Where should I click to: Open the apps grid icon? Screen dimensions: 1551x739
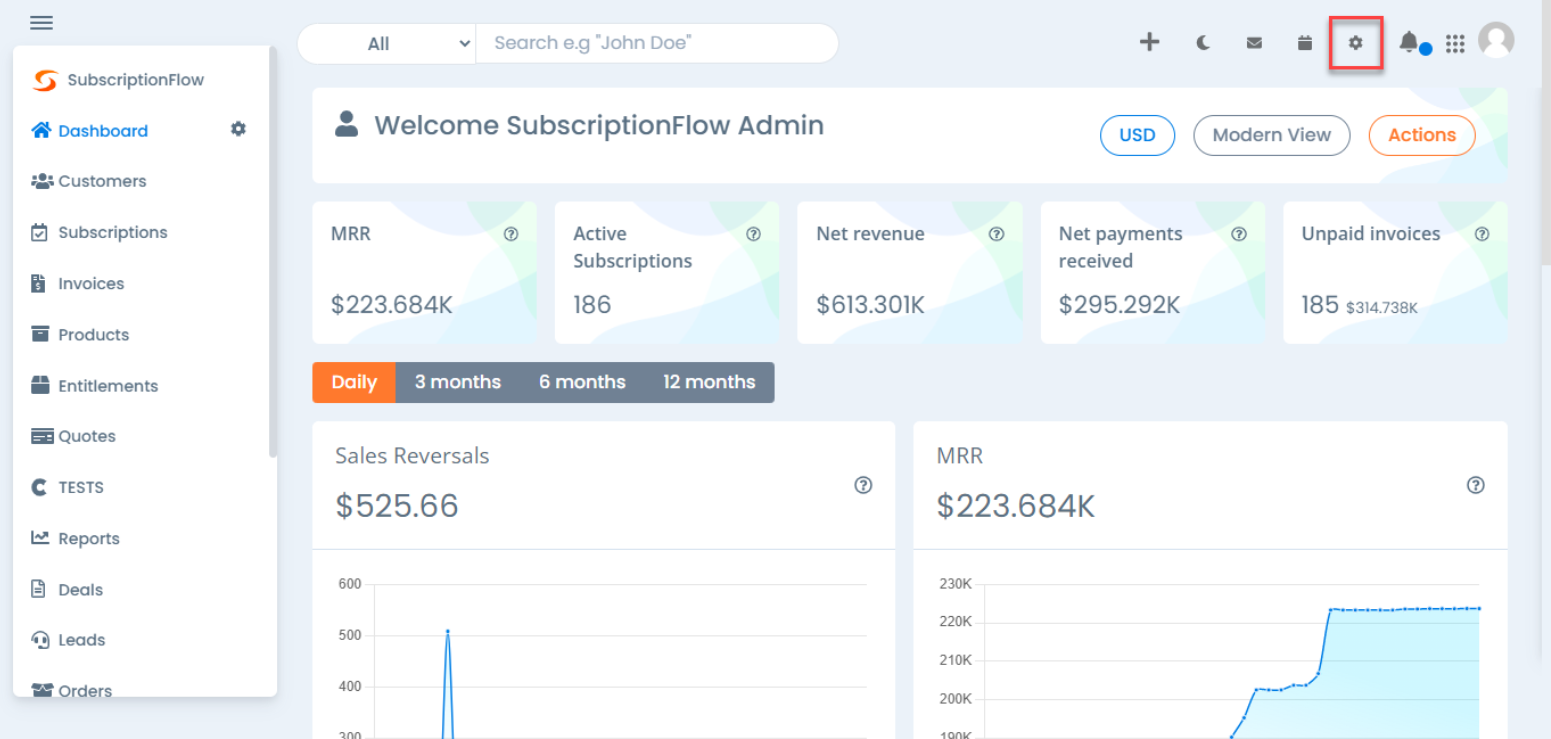tap(1456, 44)
